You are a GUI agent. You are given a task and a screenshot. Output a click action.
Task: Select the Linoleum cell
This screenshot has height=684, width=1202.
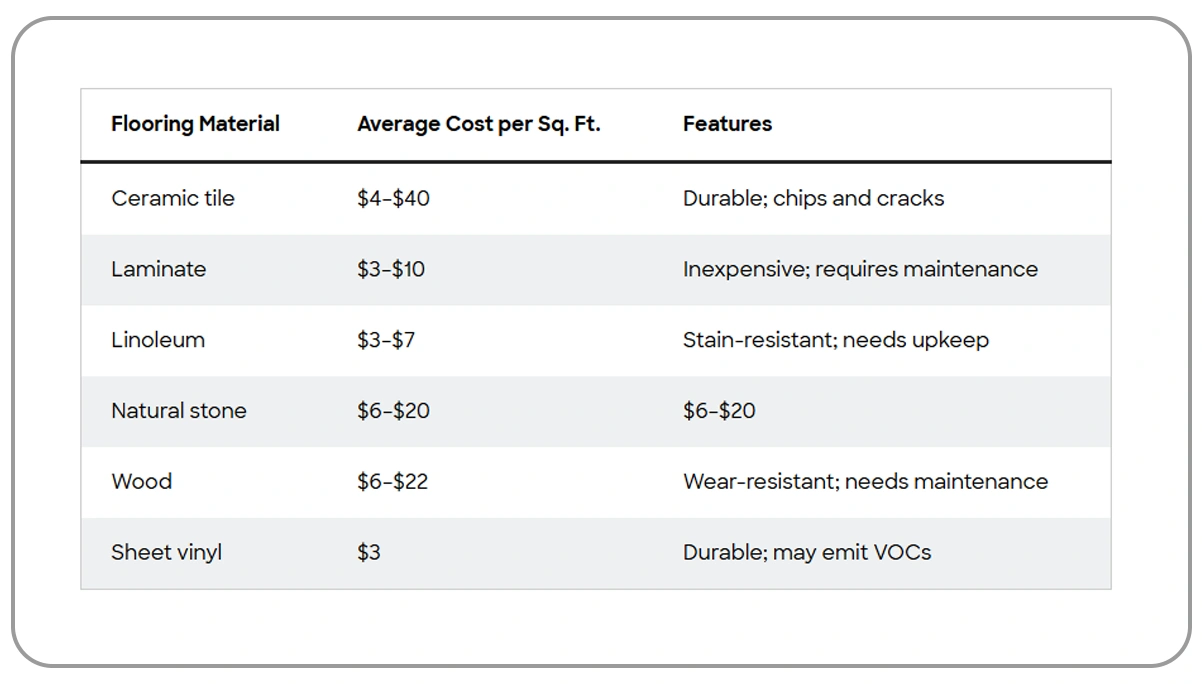[x=158, y=340]
